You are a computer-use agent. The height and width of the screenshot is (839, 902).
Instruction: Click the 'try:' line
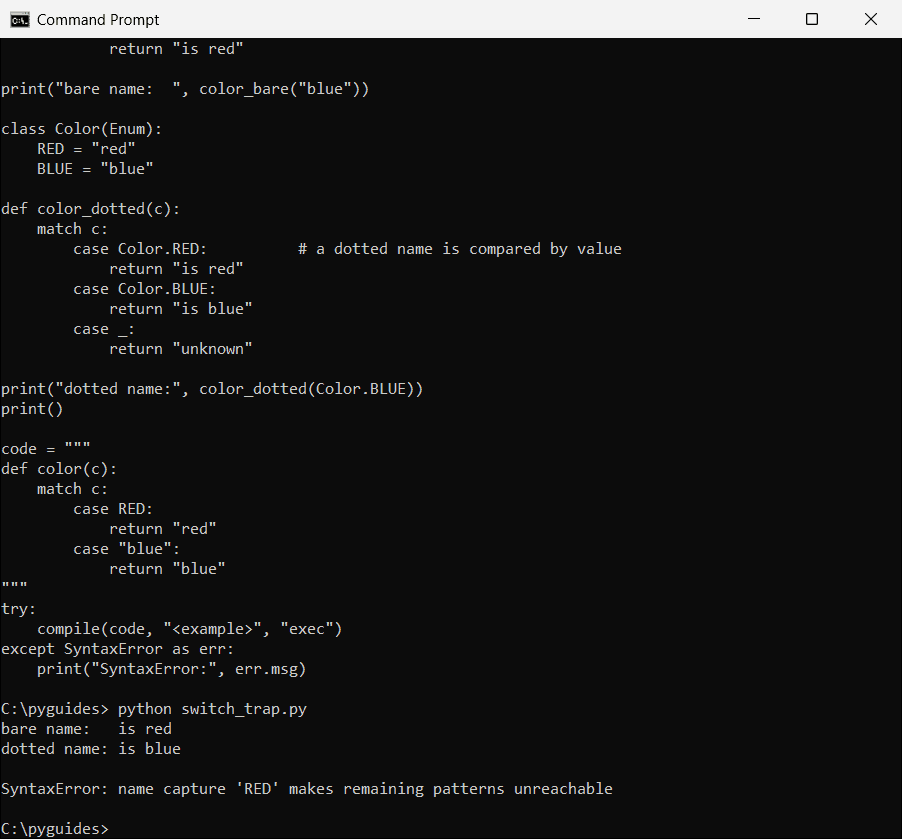[x=18, y=609]
